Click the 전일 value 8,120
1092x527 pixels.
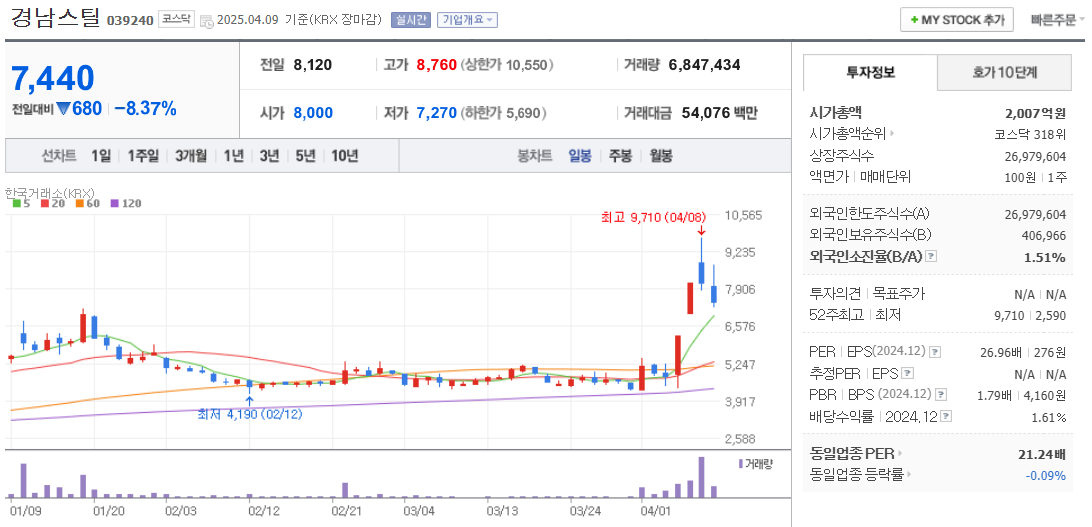[313, 65]
